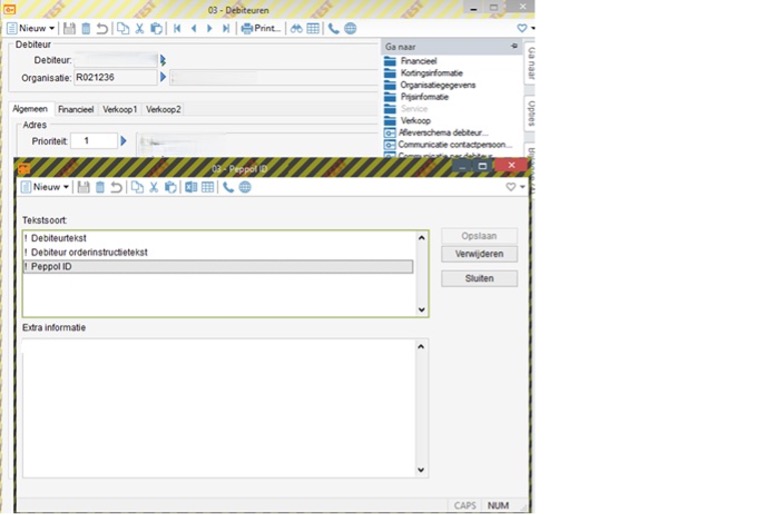
Task: Click the undo icon in Peppol ID toolbar
Action: (x=117, y=187)
